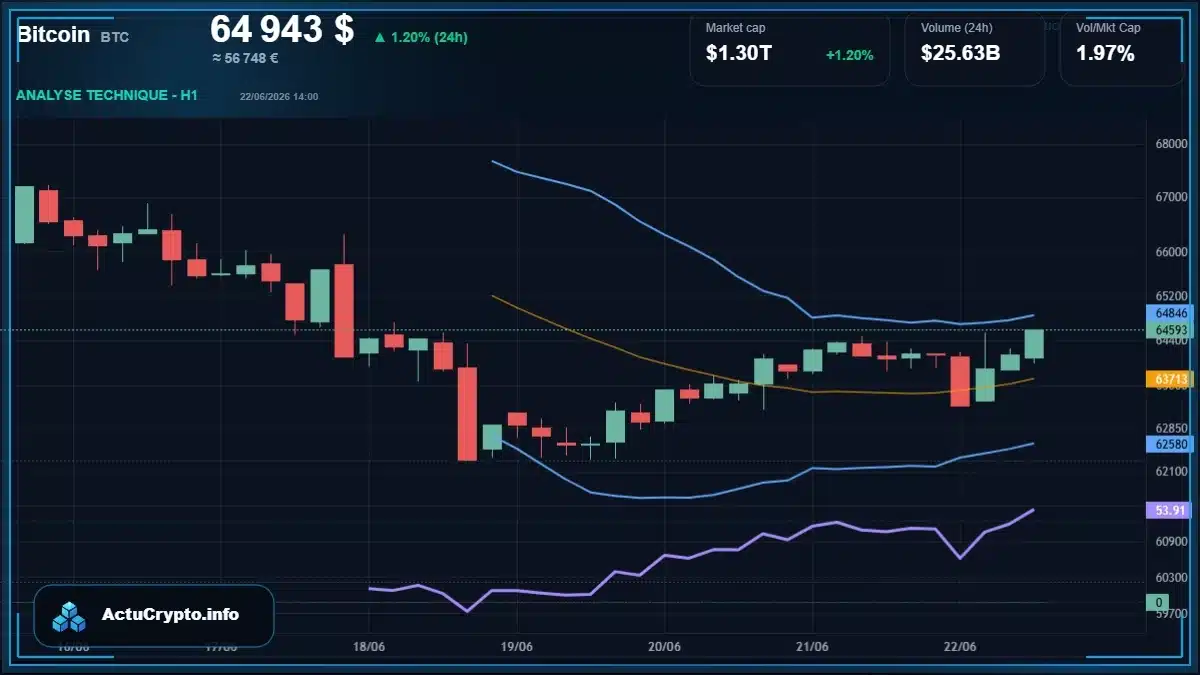Click the $25.63B volume value

(960, 54)
